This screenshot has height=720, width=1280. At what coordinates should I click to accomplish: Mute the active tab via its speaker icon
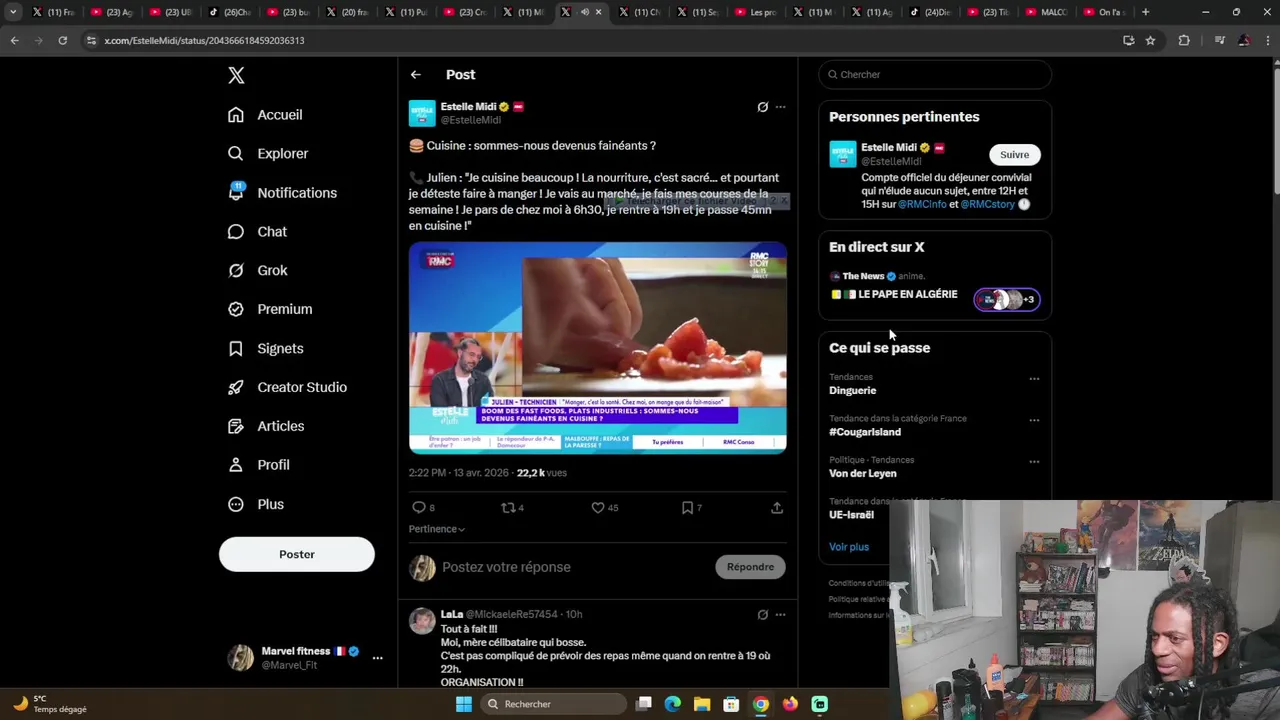[585, 12]
